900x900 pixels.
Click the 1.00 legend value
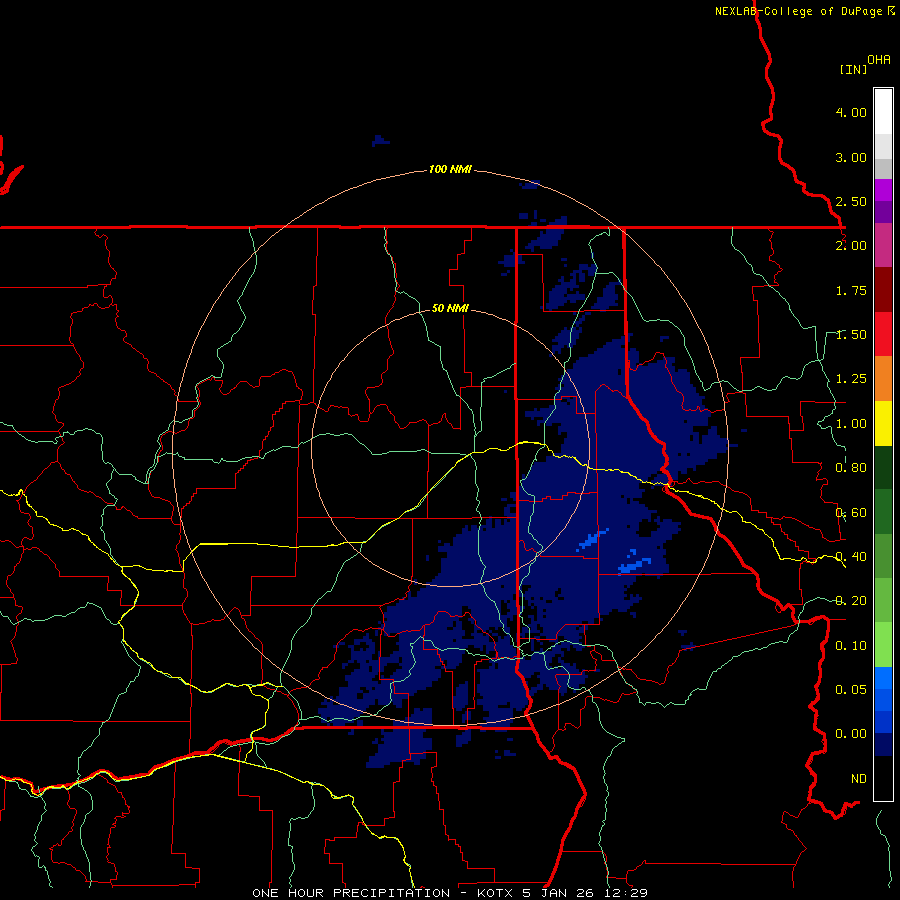[x=851, y=424]
